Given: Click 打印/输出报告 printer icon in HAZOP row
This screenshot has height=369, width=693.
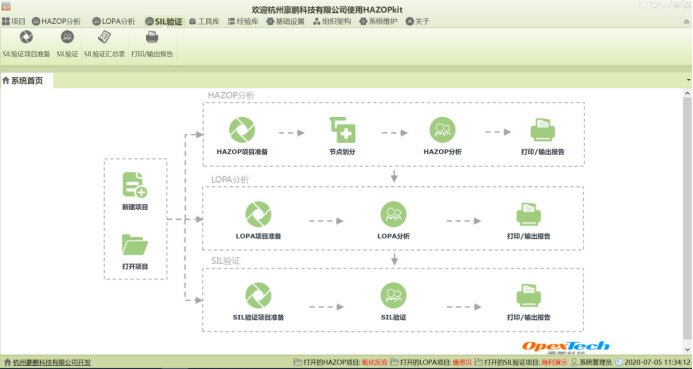Looking at the screenshot, I should [542, 130].
